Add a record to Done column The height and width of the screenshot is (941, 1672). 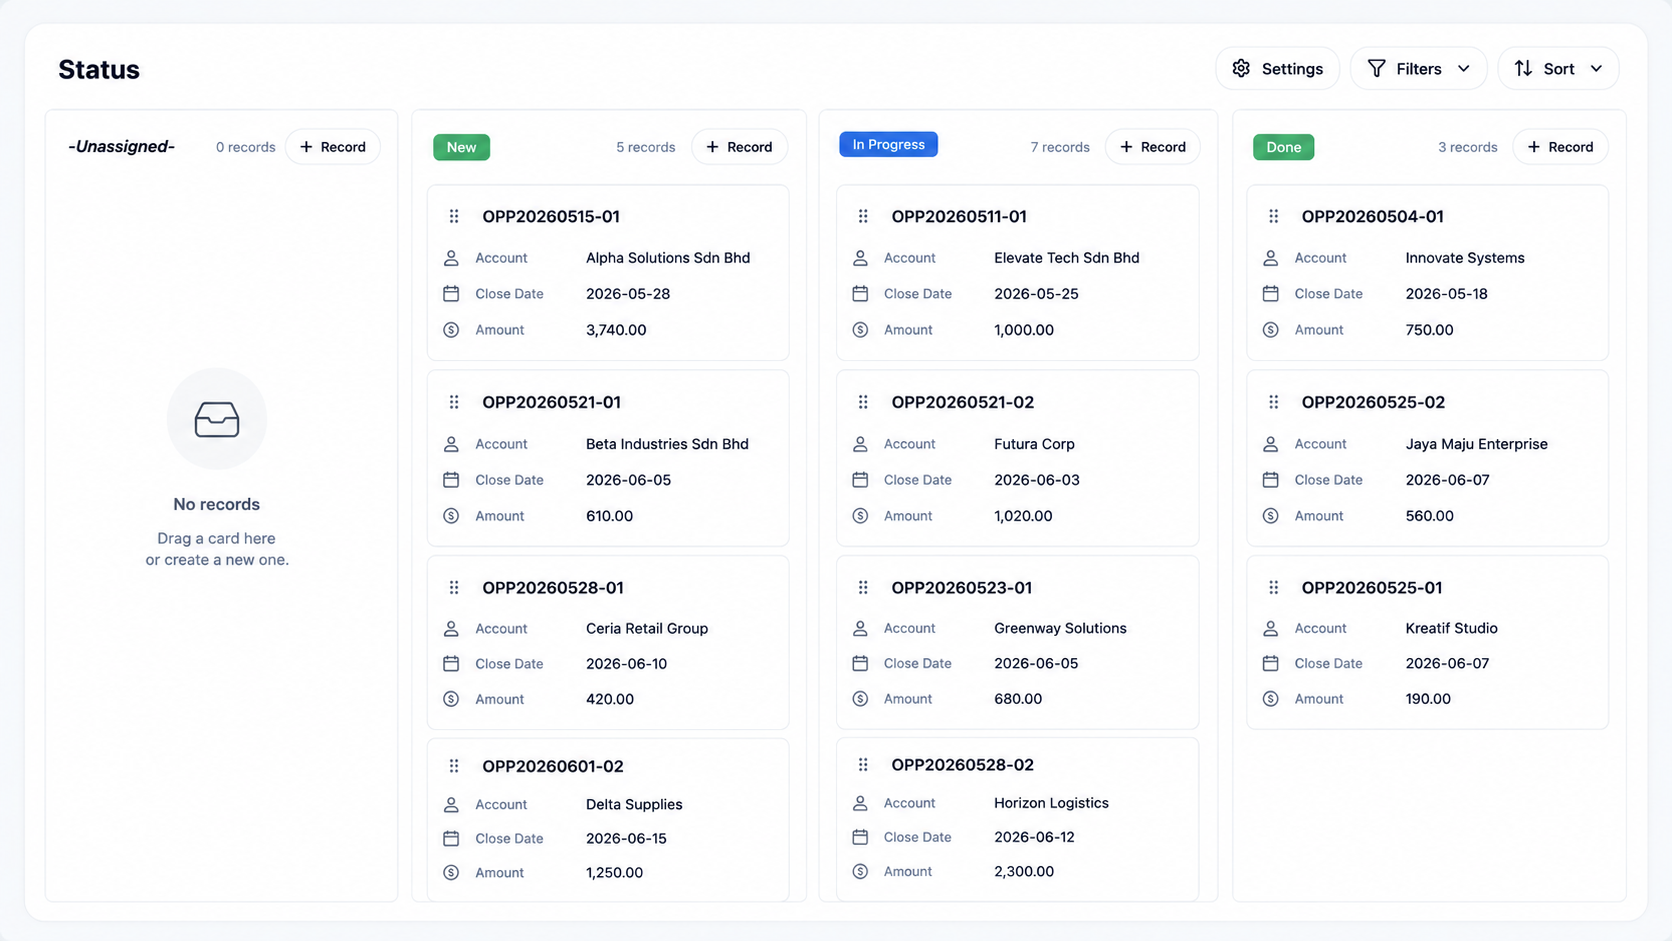pyautogui.click(x=1560, y=147)
